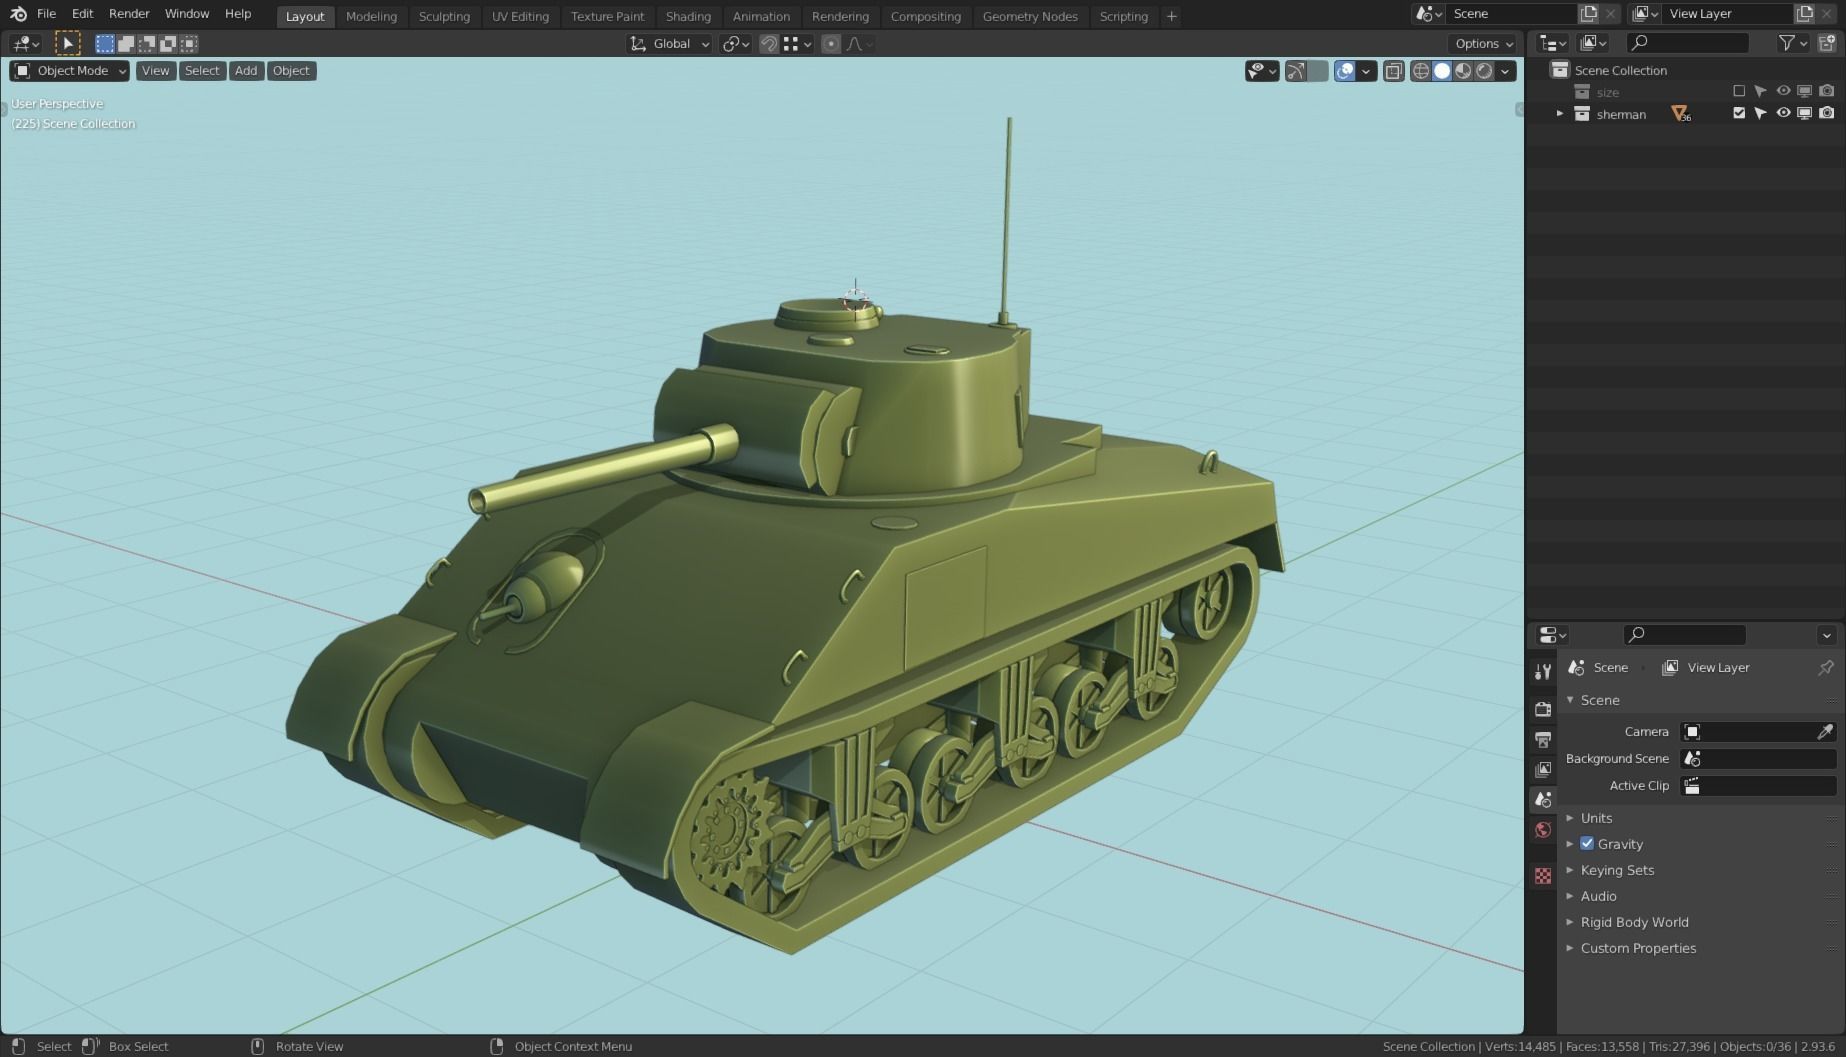Pick camera object with eyedropper
The height and width of the screenshot is (1057, 1846).
[1825, 732]
